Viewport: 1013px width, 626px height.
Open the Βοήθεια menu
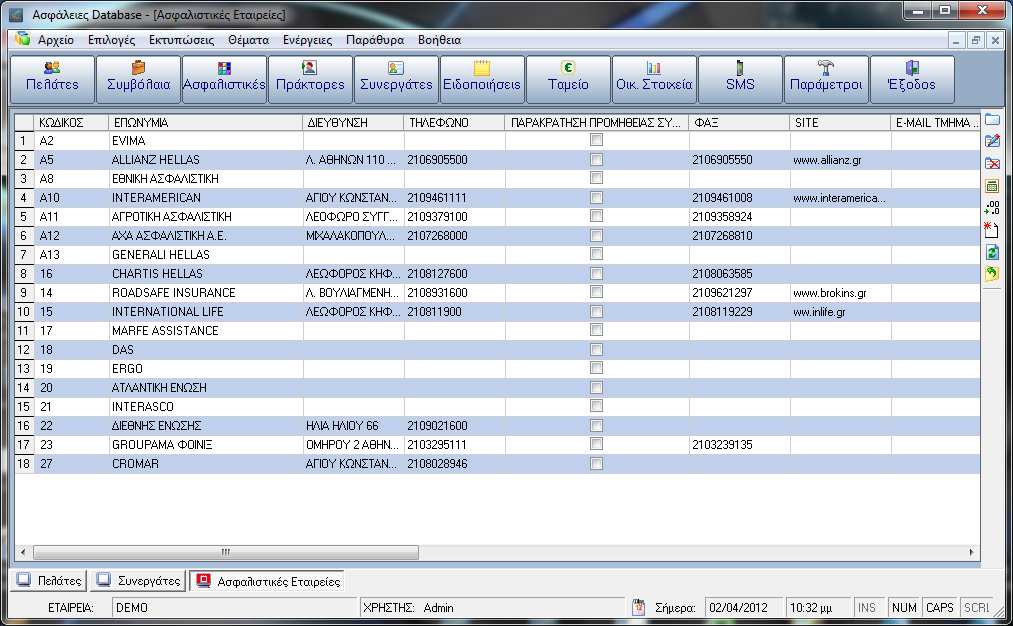point(439,40)
